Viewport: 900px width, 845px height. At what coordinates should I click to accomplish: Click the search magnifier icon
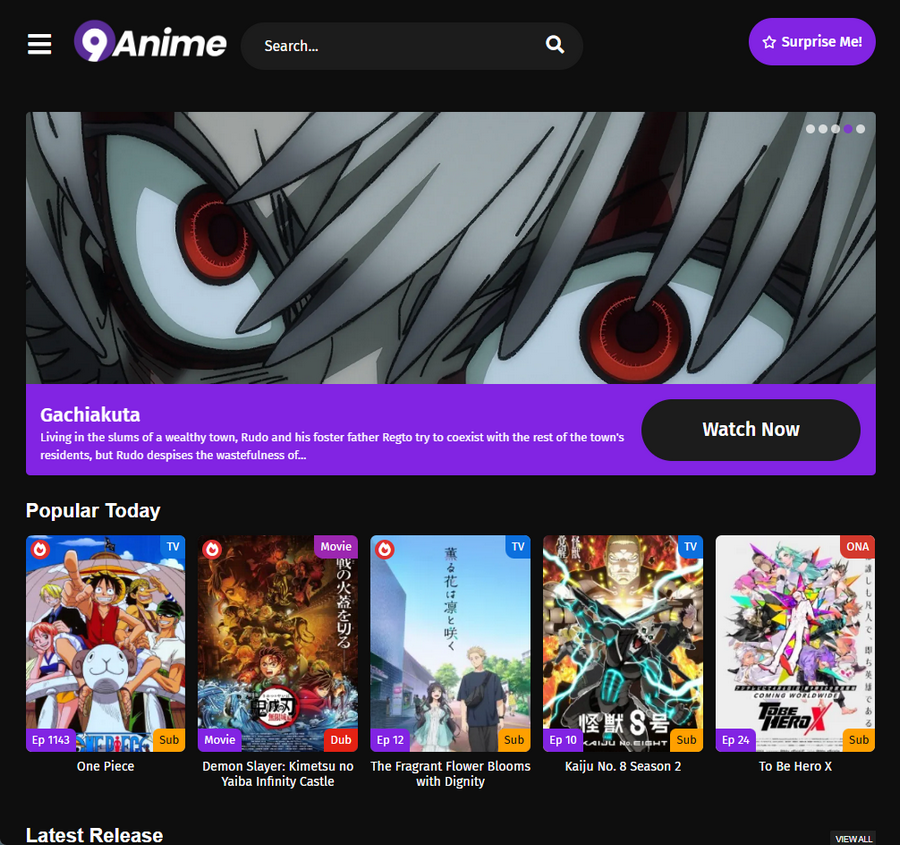click(x=555, y=45)
